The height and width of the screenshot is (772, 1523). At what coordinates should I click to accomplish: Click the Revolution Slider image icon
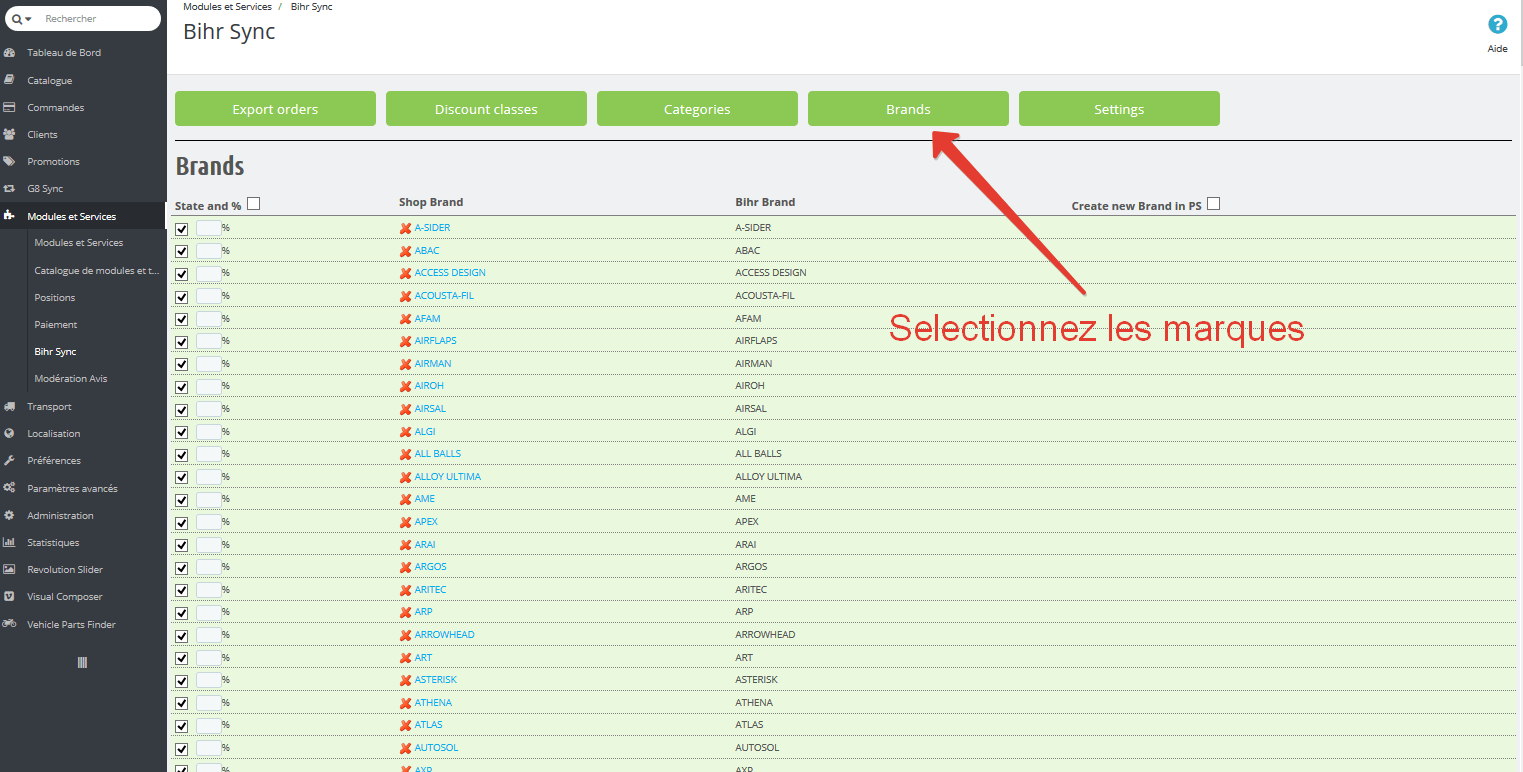point(9,569)
